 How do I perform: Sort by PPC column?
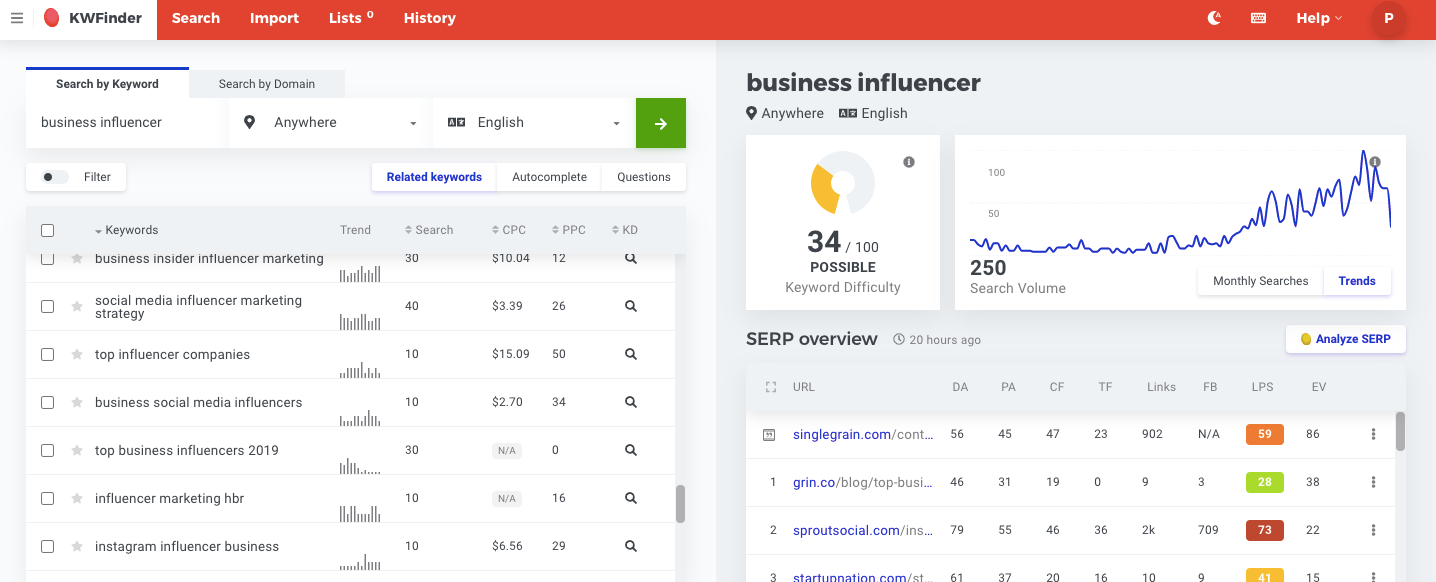569,230
